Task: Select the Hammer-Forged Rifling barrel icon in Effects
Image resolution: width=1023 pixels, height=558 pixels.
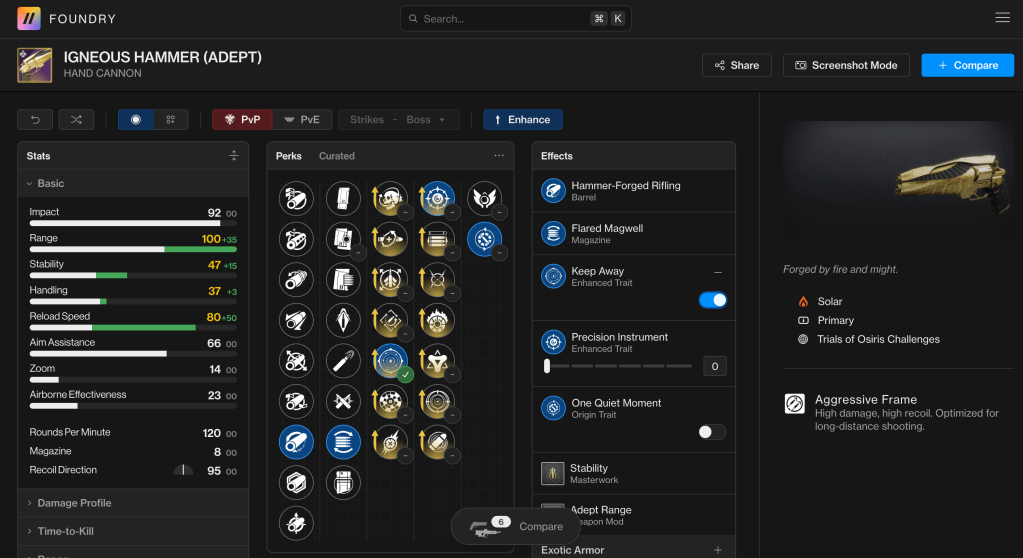Action: click(x=553, y=191)
